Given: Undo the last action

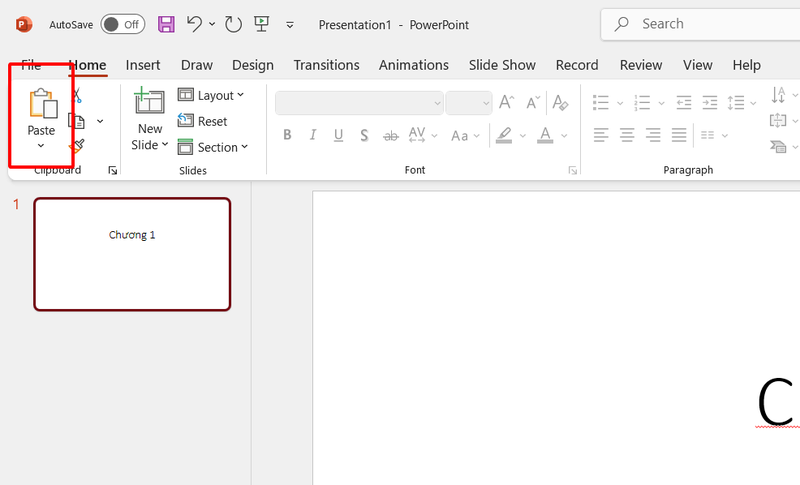Looking at the screenshot, I should pos(194,24).
